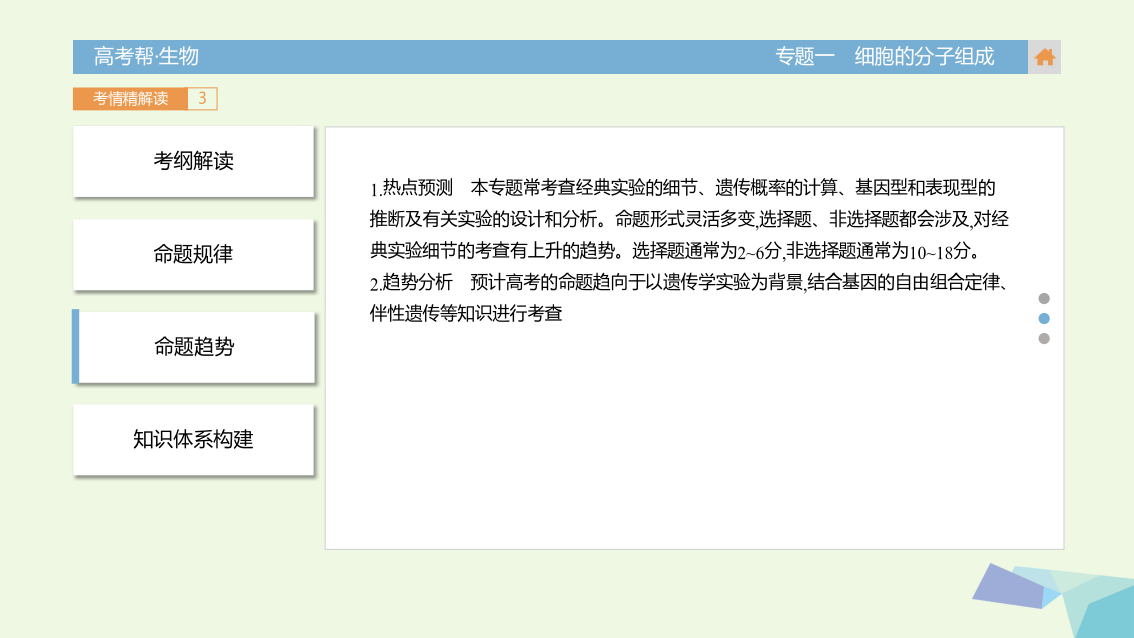This screenshot has height=638, width=1134.
Task: Click the 专题一 细胞的分子组成 header text
Action: 884,56
